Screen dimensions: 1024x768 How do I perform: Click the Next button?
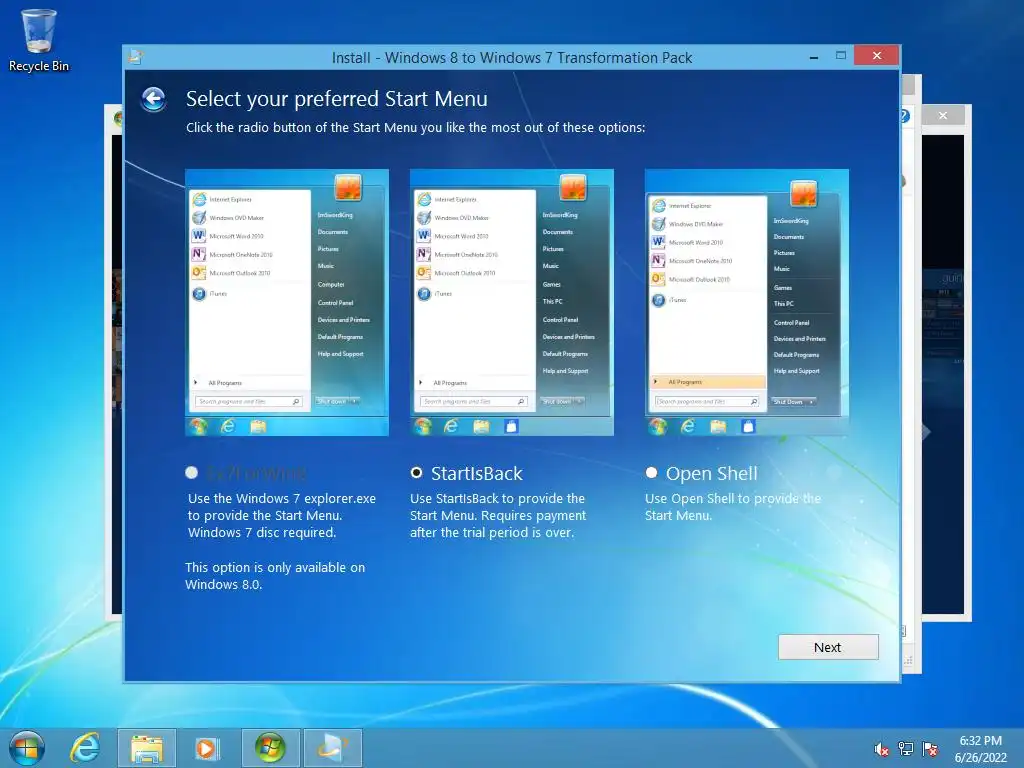point(828,647)
